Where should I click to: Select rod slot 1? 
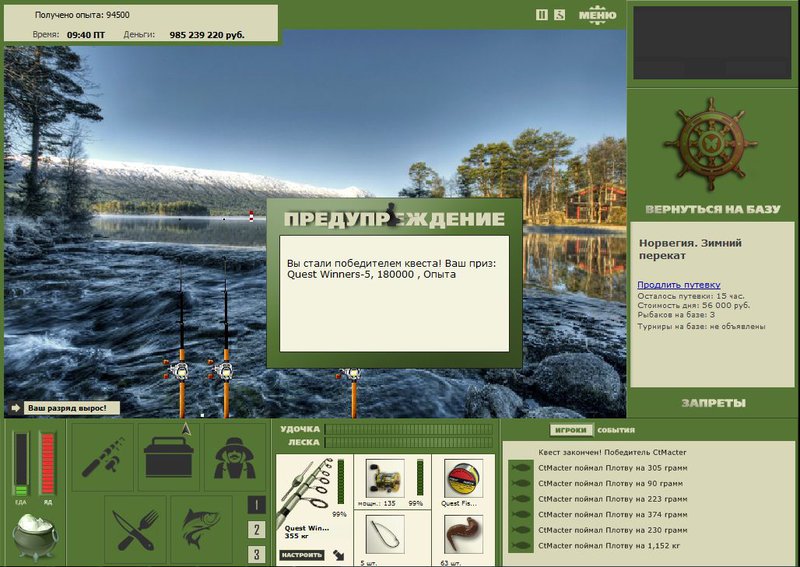pos(256,505)
